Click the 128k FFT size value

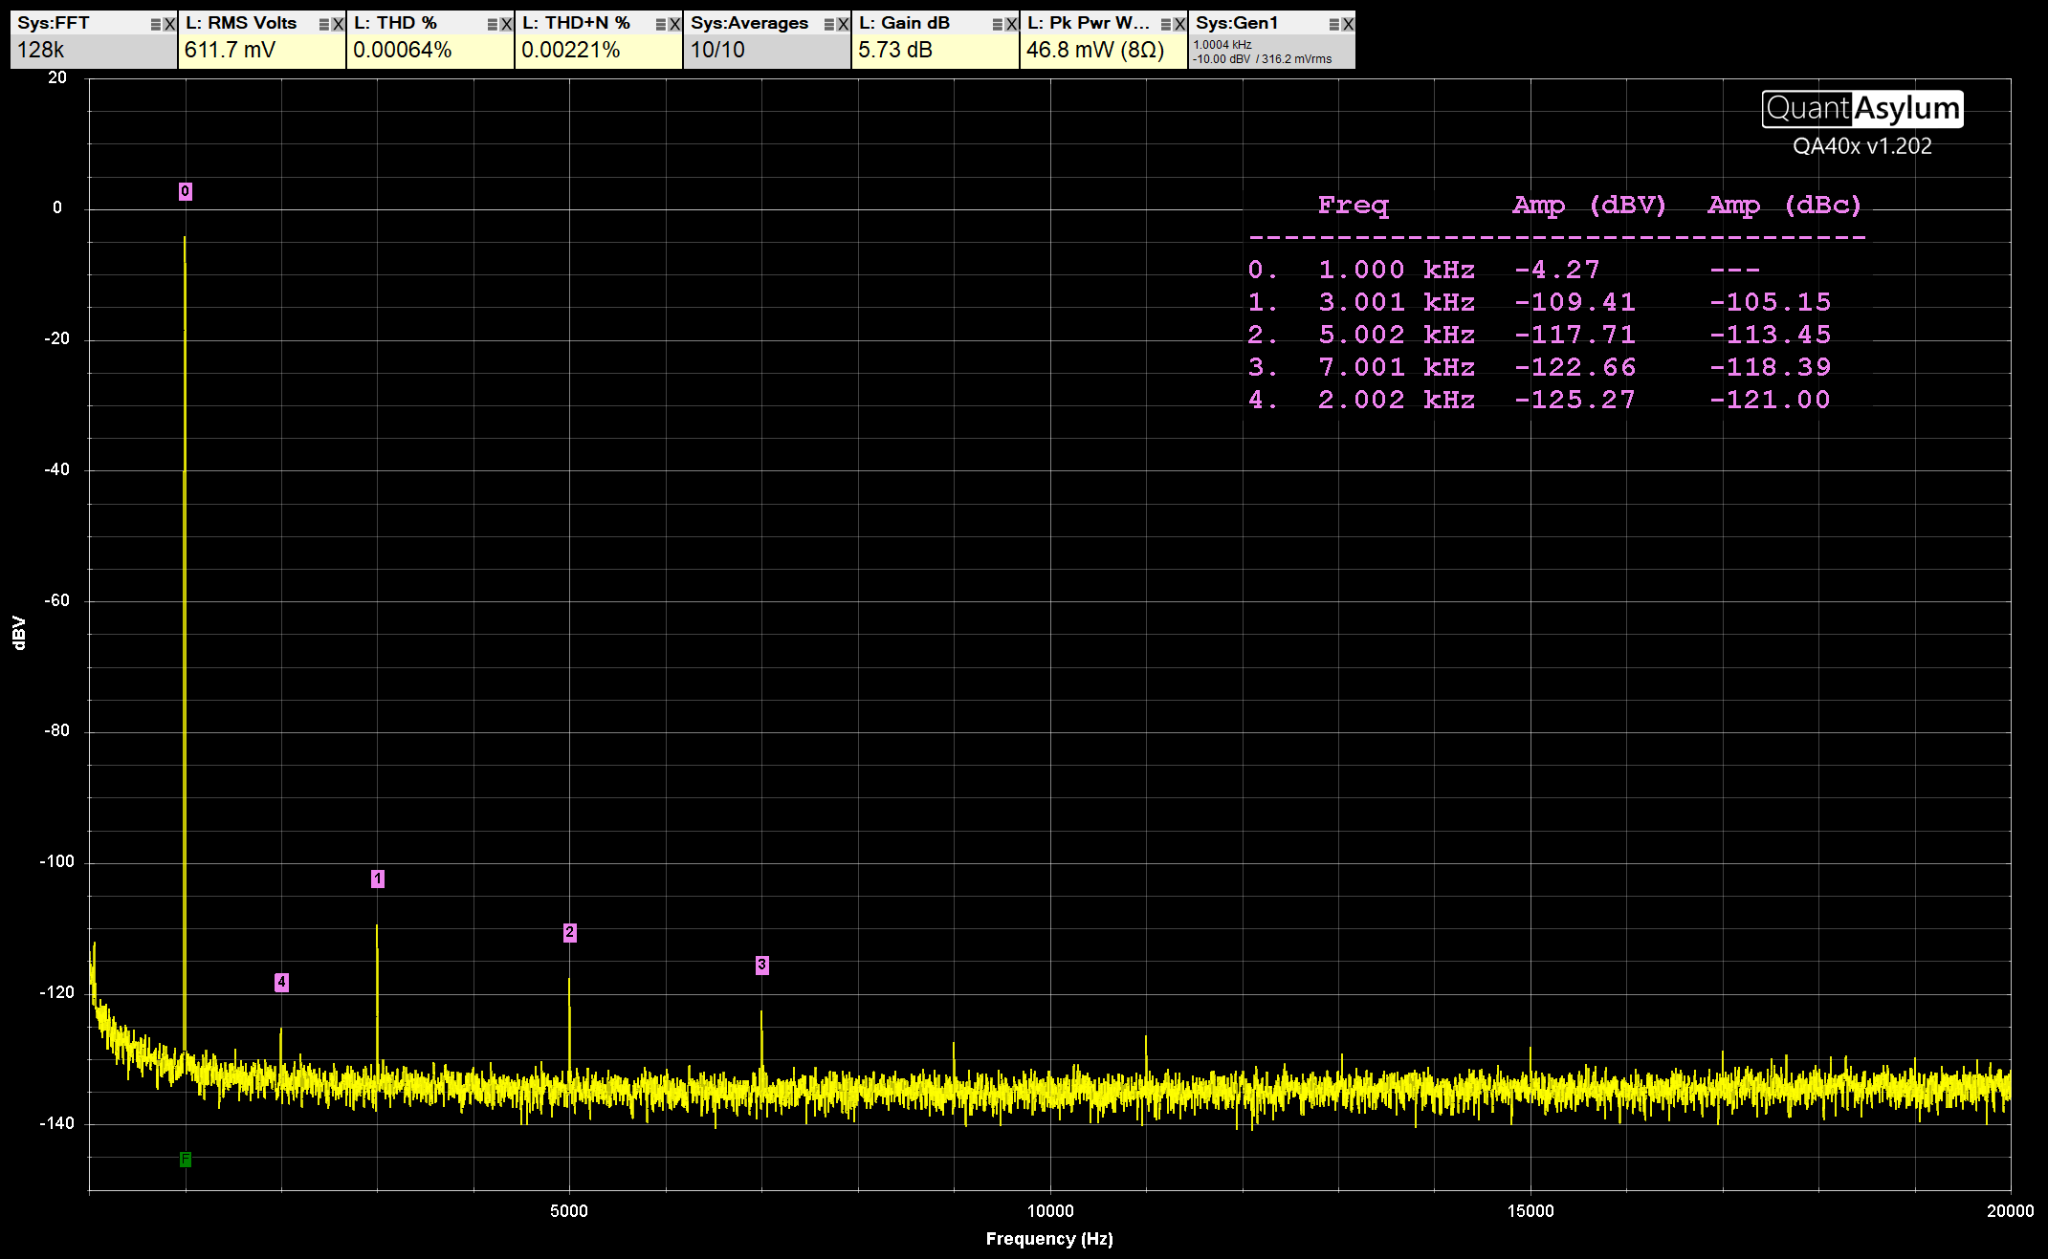tap(41, 50)
